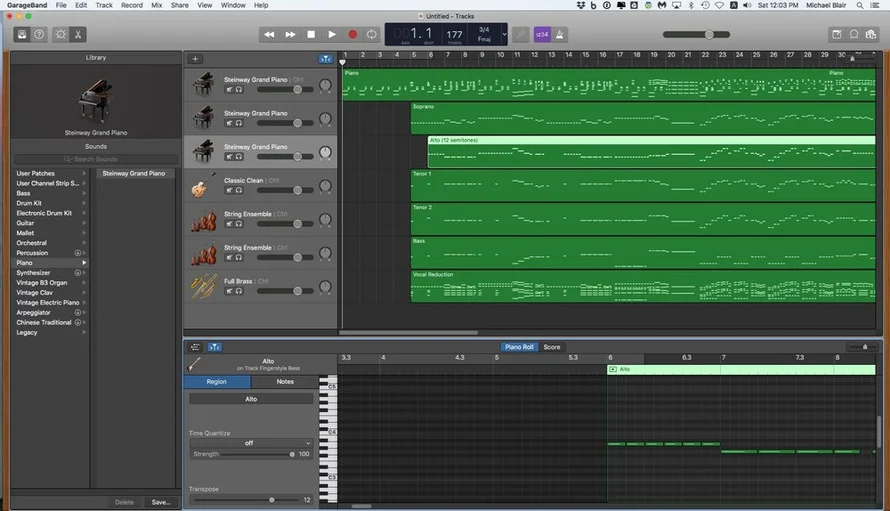Open the File menu

click(x=61, y=5)
